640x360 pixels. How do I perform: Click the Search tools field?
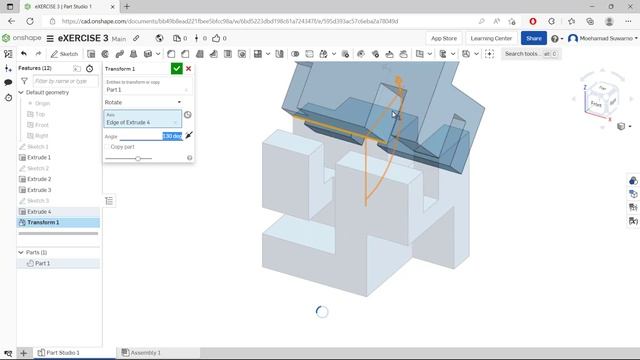pyautogui.click(x=531, y=54)
